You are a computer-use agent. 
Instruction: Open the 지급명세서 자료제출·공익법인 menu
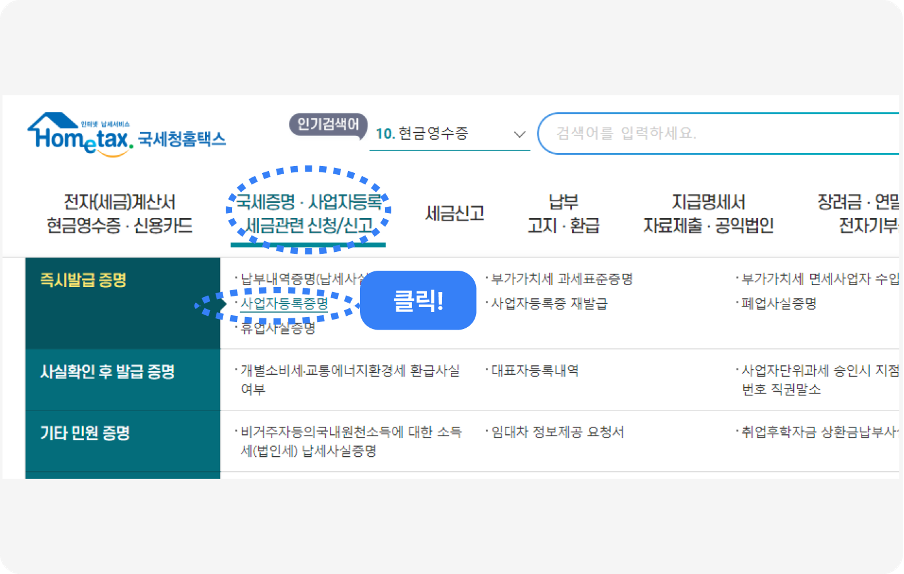(x=708, y=214)
